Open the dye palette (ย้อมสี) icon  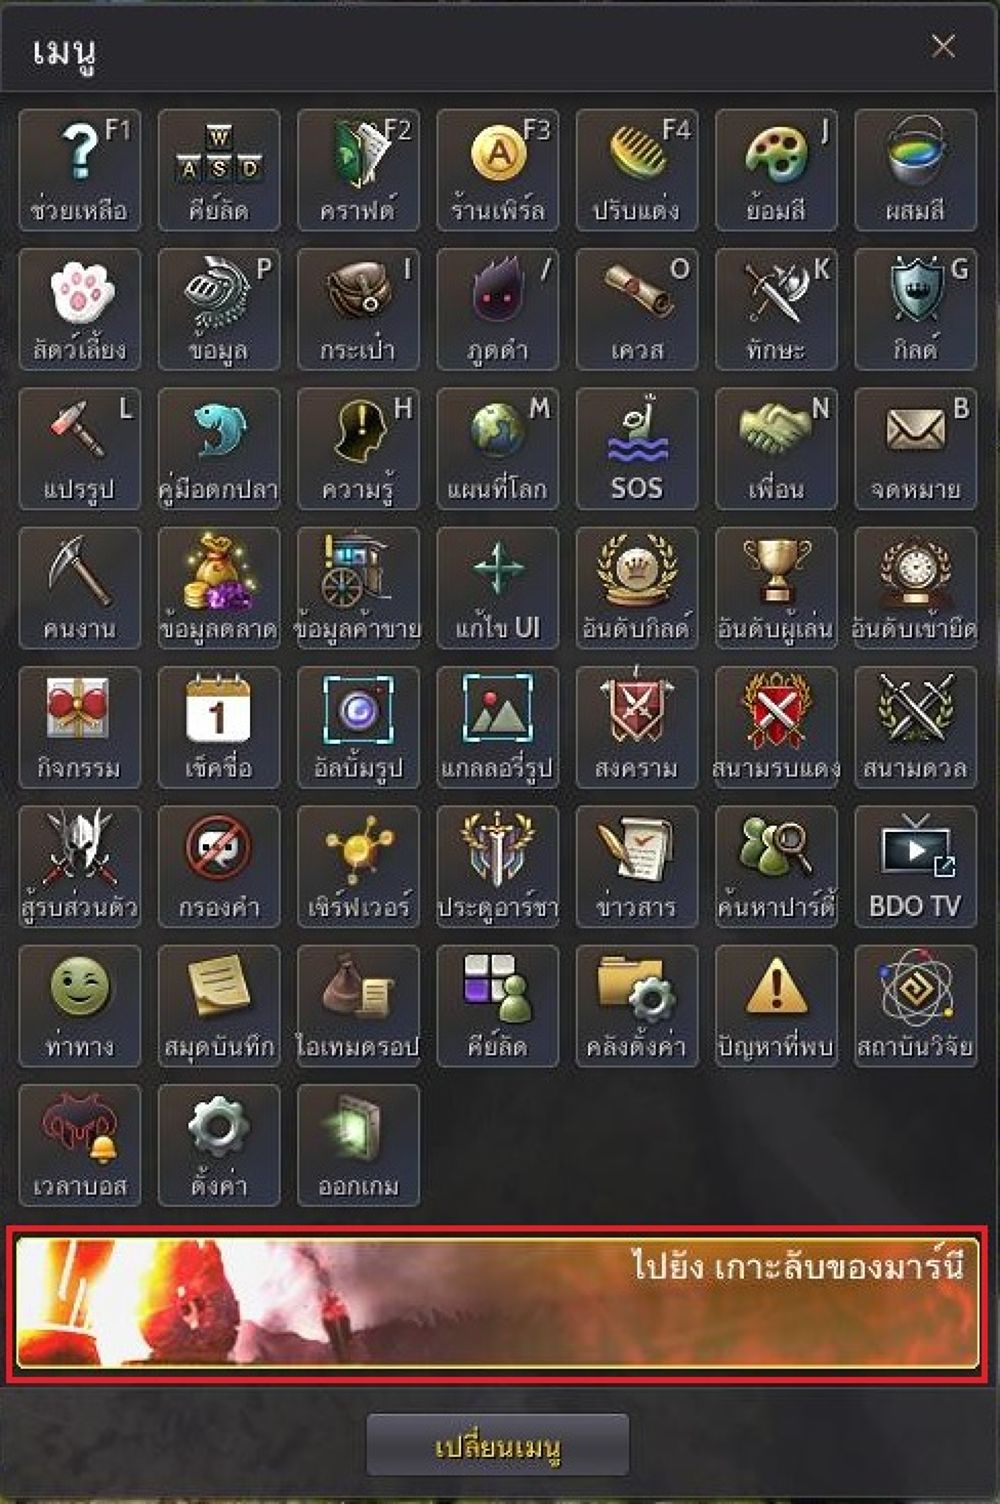[x=776, y=170]
